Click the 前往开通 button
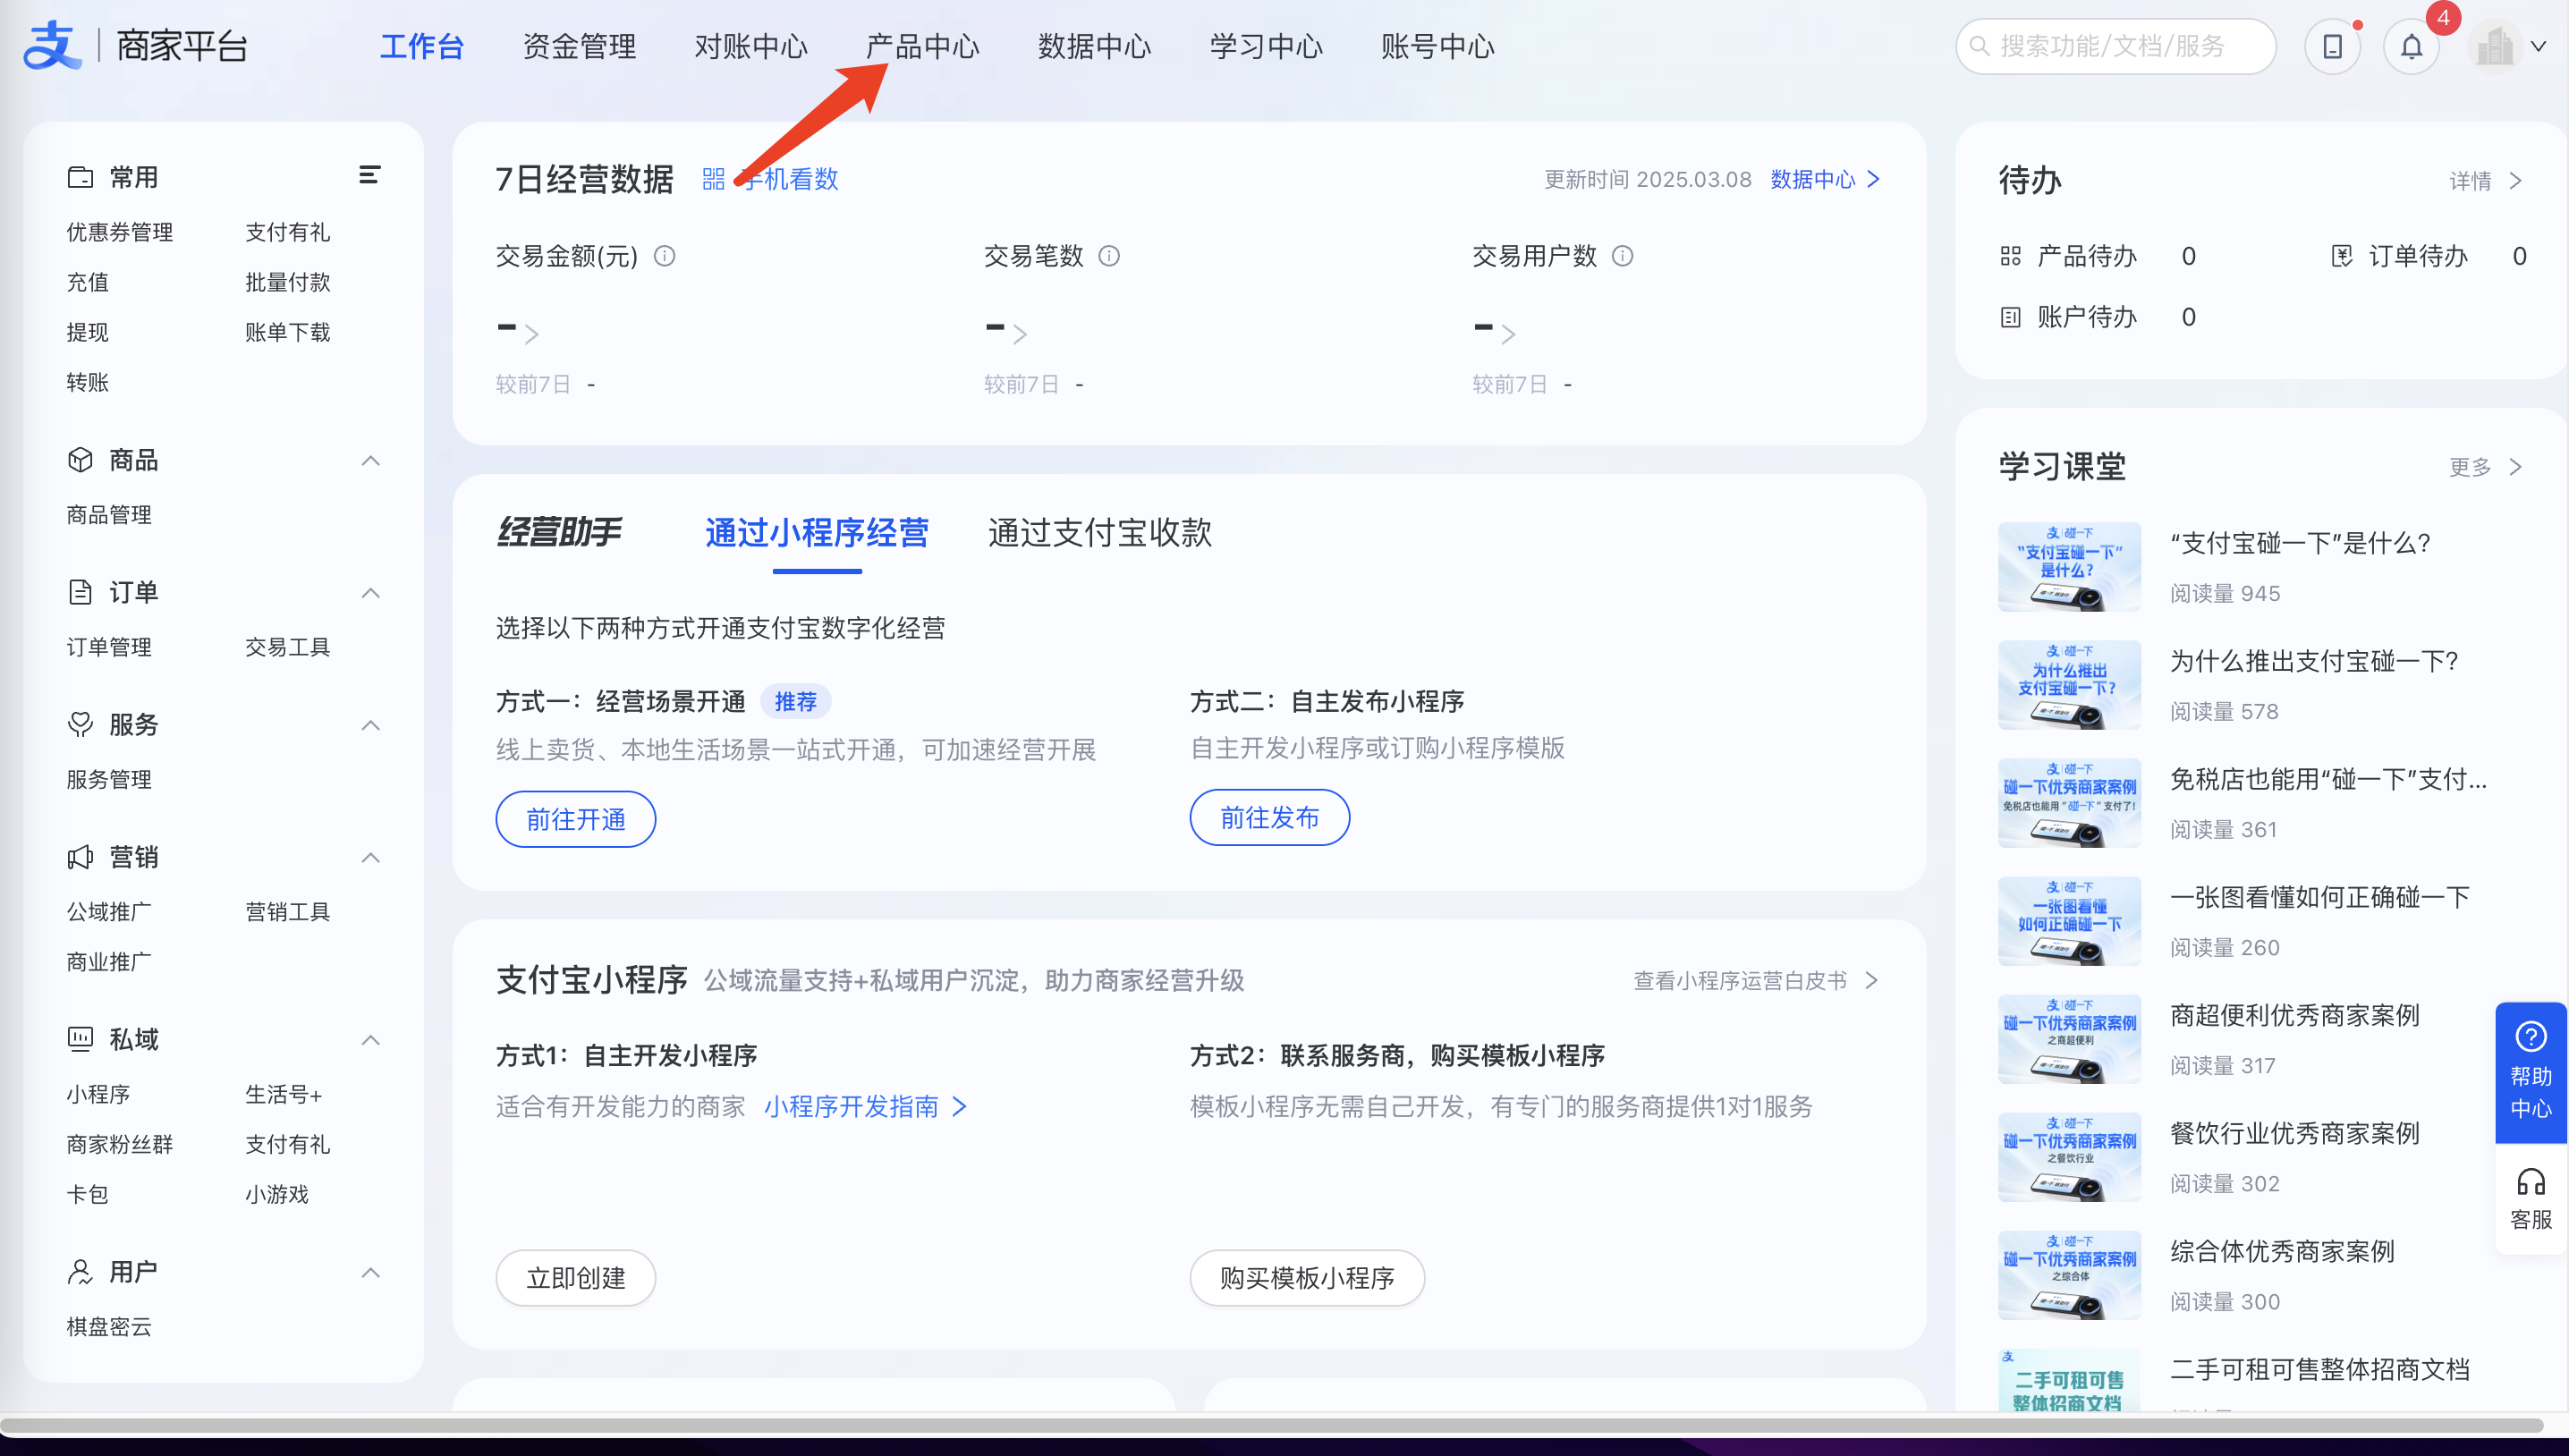Image resolution: width=2569 pixels, height=1456 pixels. tap(576, 819)
